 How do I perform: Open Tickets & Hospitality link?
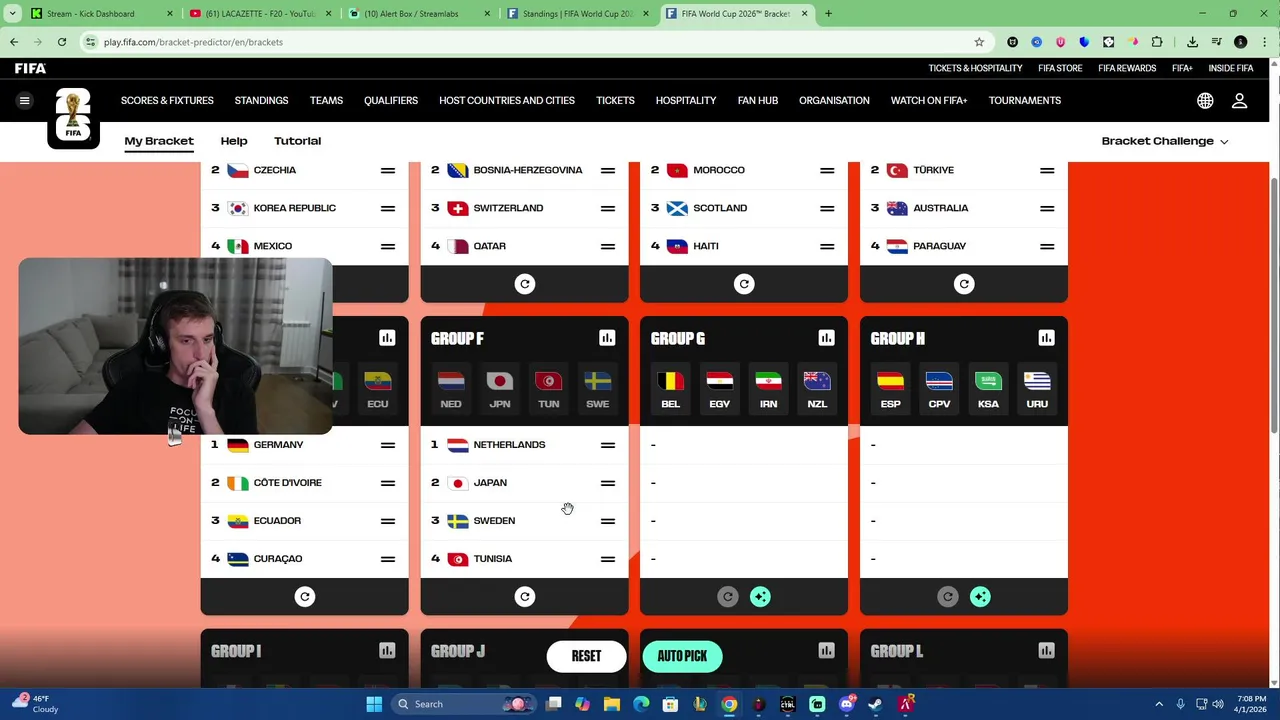(x=975, y=68)
